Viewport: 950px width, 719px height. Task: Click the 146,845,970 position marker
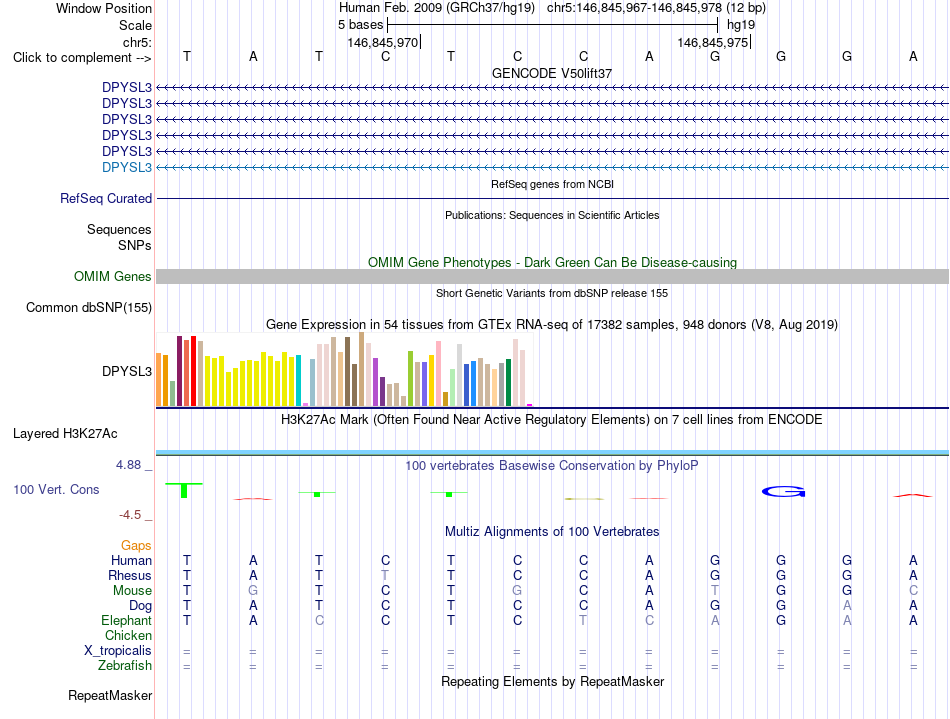click(383, 42)
